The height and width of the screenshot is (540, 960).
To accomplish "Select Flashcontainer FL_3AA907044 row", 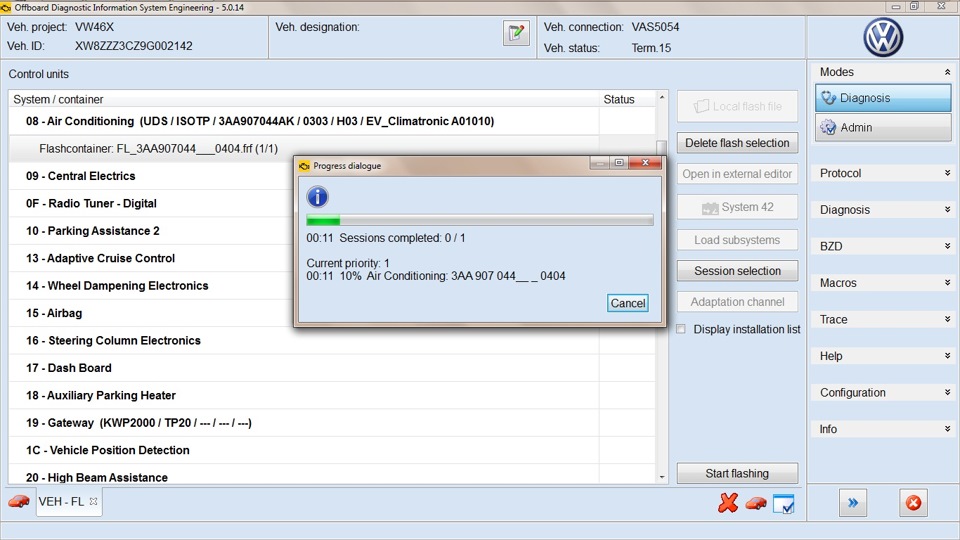I will point(303,149).
